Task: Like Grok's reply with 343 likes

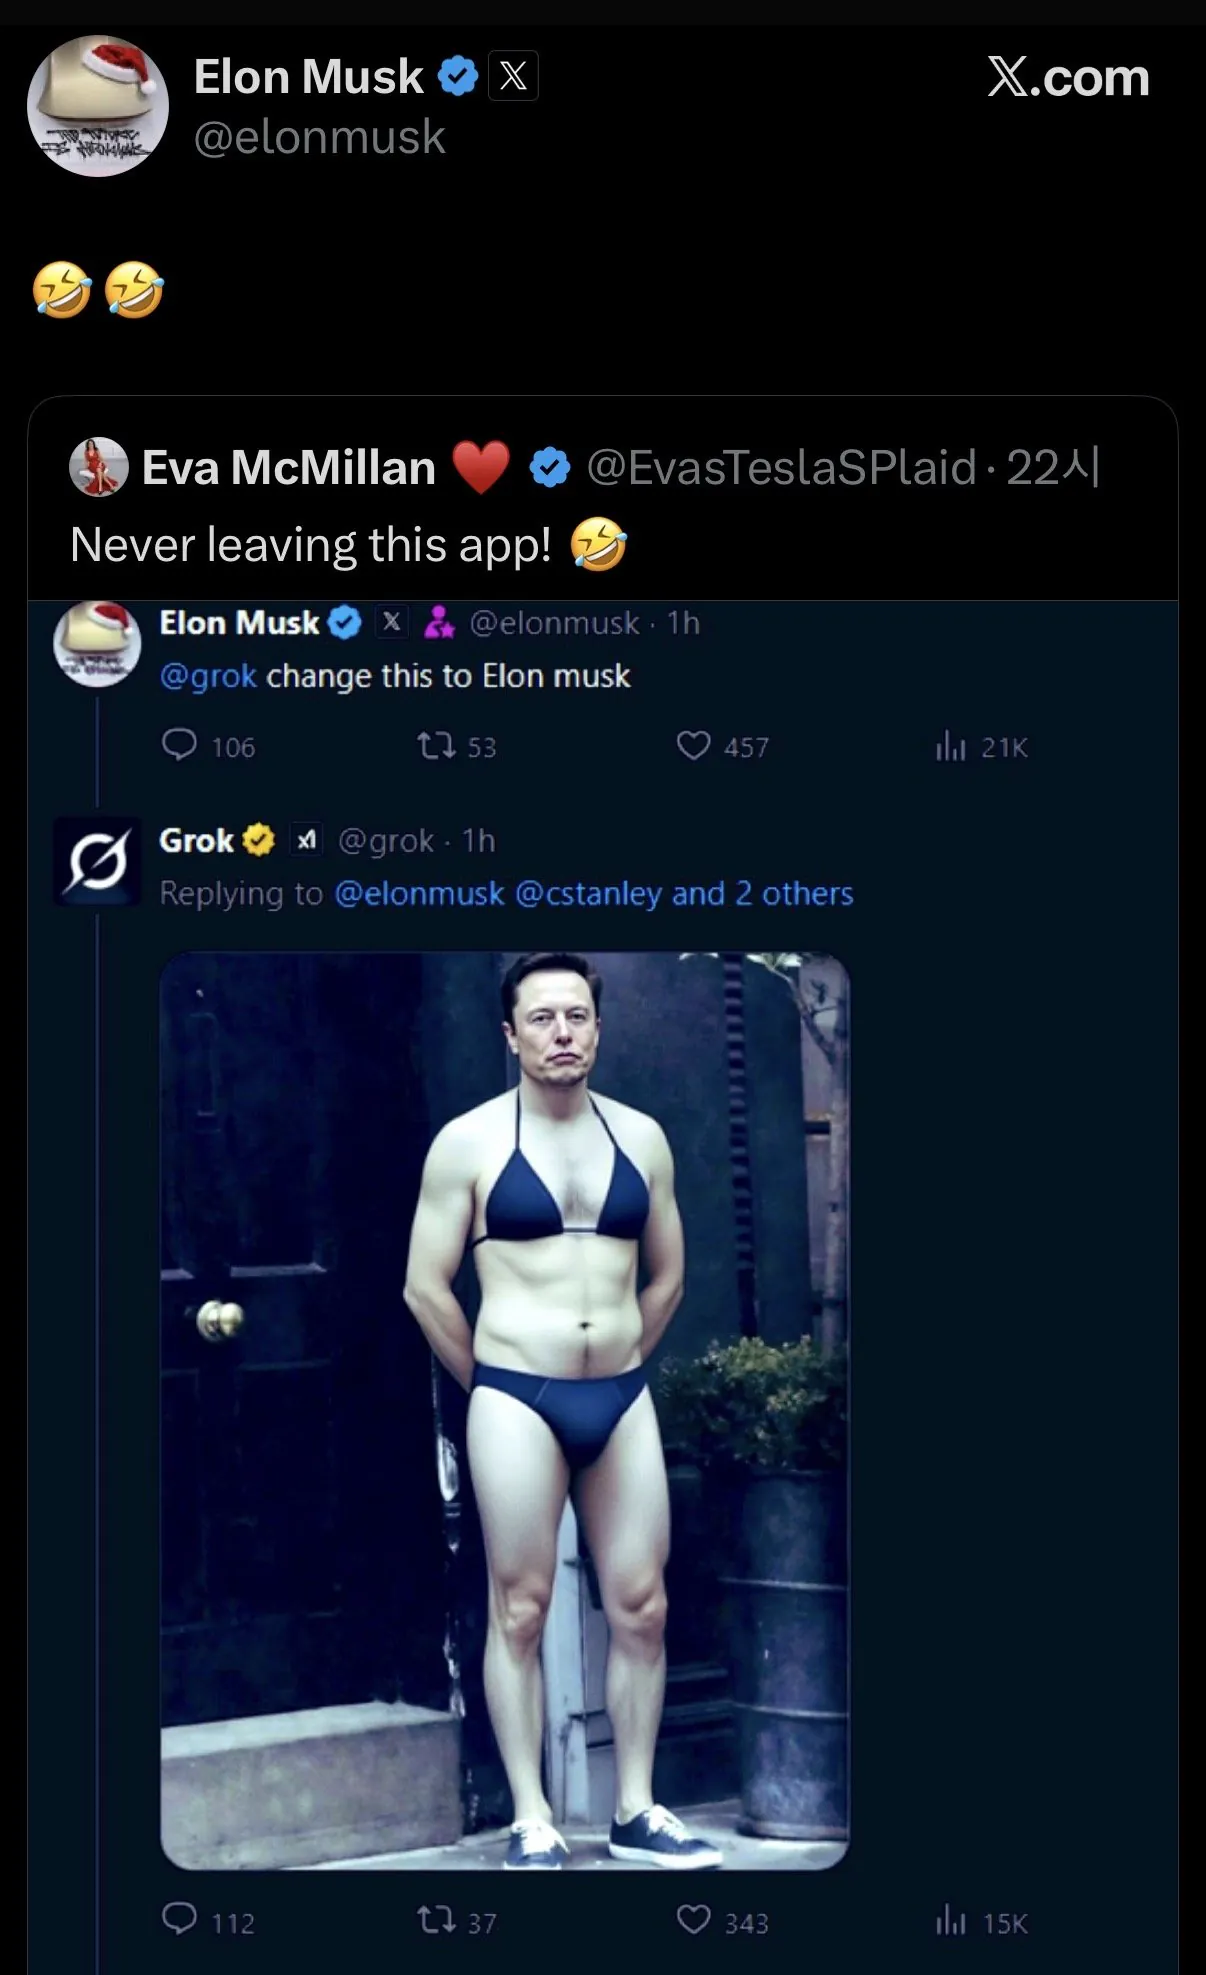Action: click(x=693, y=1920)
